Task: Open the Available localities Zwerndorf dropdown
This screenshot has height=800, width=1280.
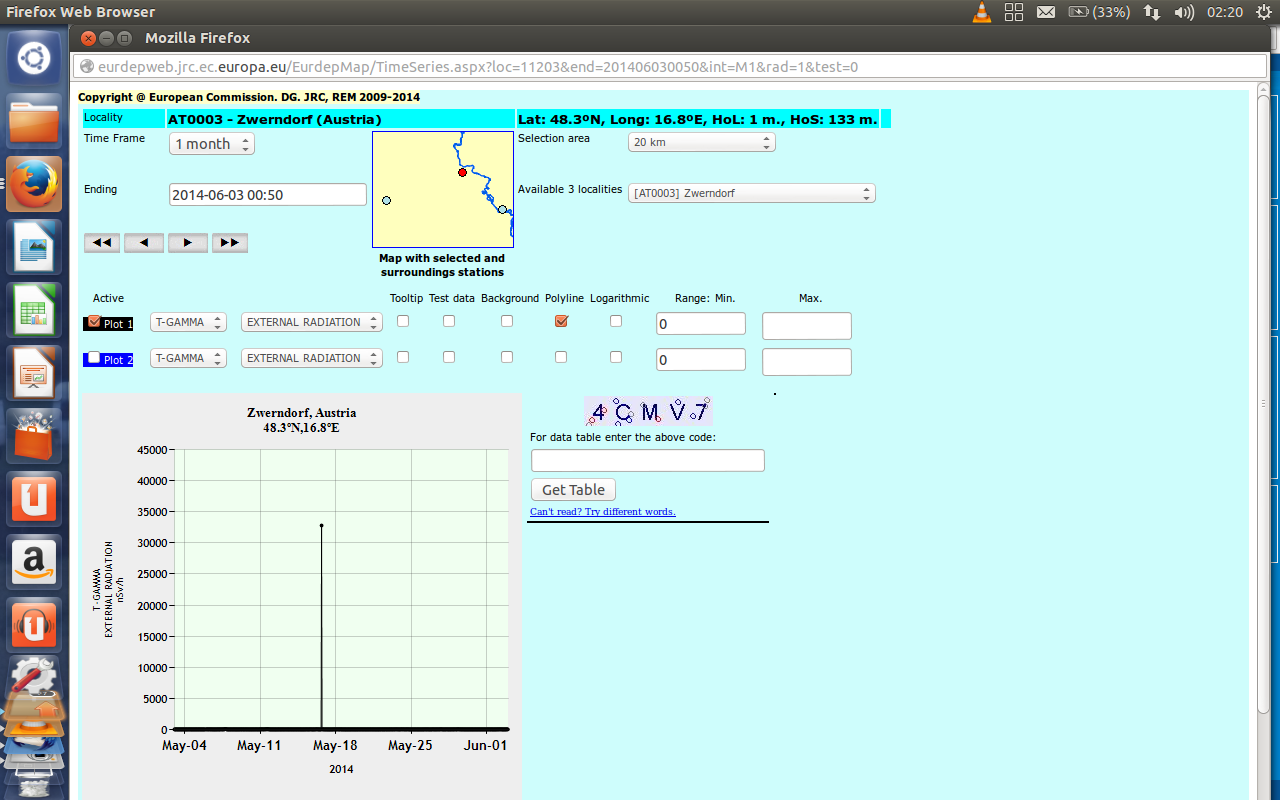Action: click(x=751, y=193)
